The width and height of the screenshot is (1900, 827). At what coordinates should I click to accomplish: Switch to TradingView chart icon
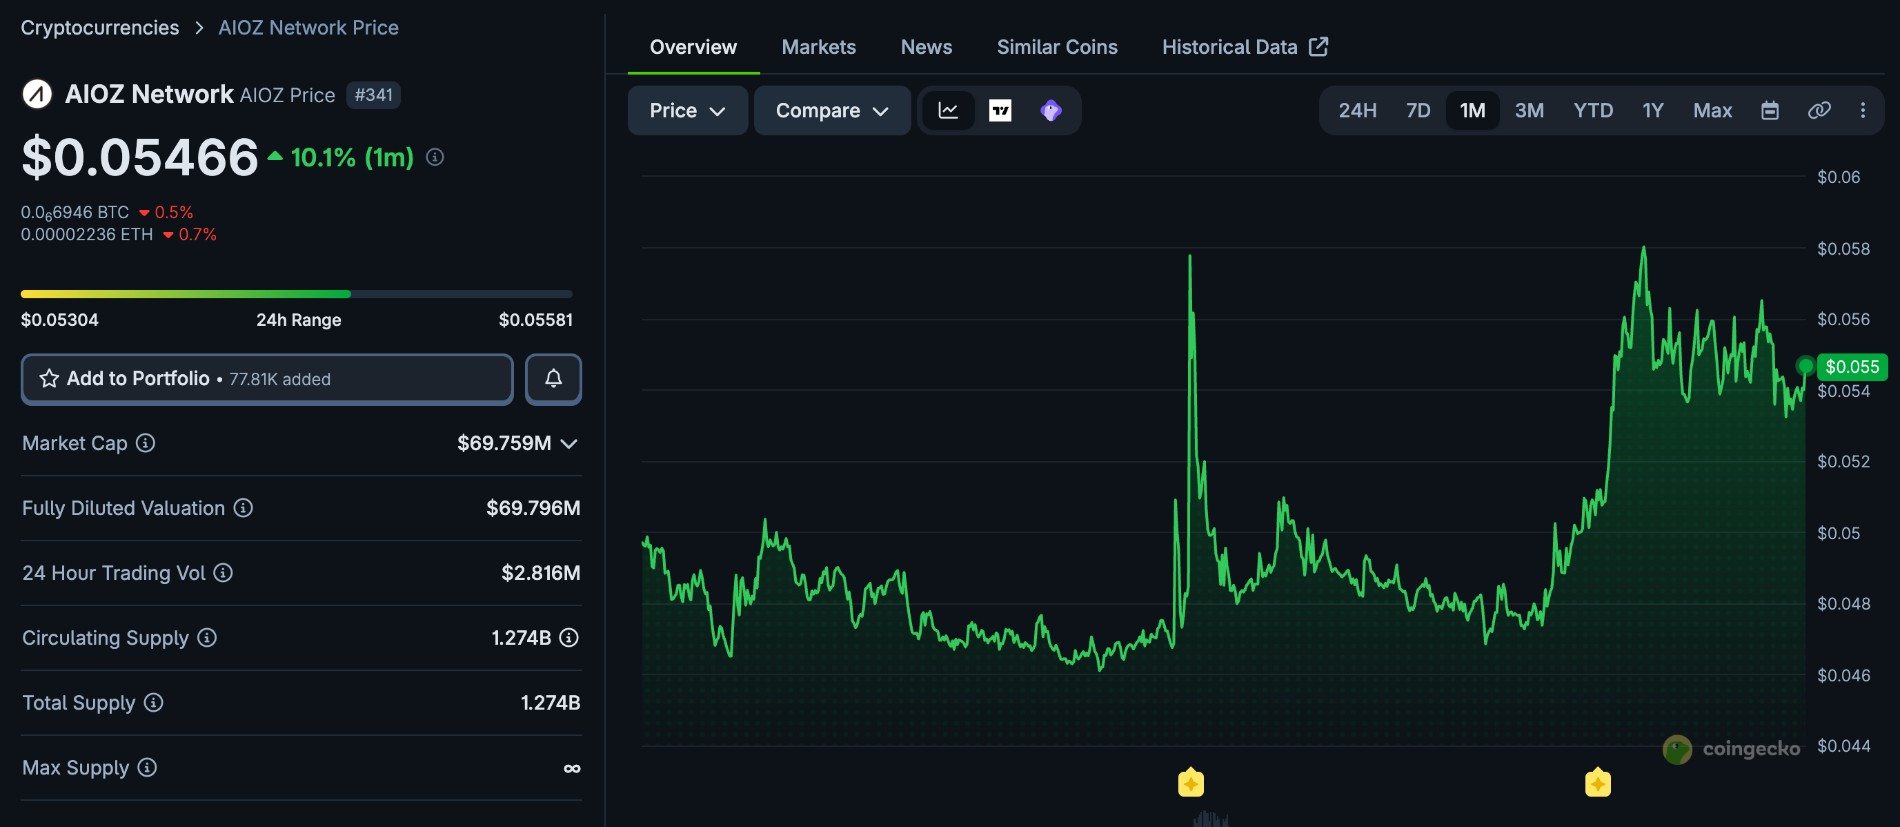[x=1000, y=111]
